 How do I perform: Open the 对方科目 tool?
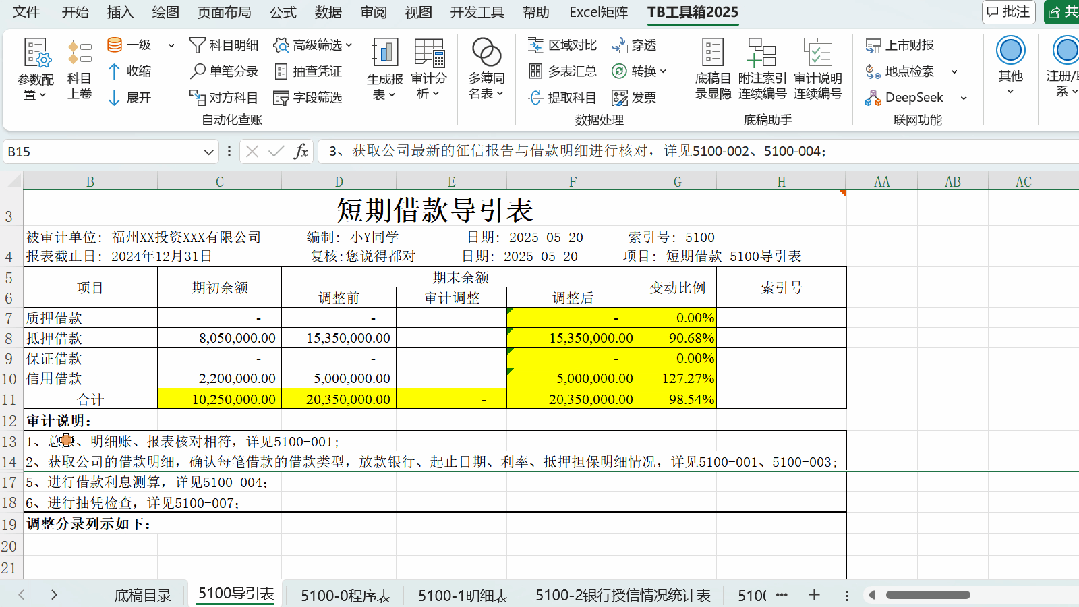(224, 98)
